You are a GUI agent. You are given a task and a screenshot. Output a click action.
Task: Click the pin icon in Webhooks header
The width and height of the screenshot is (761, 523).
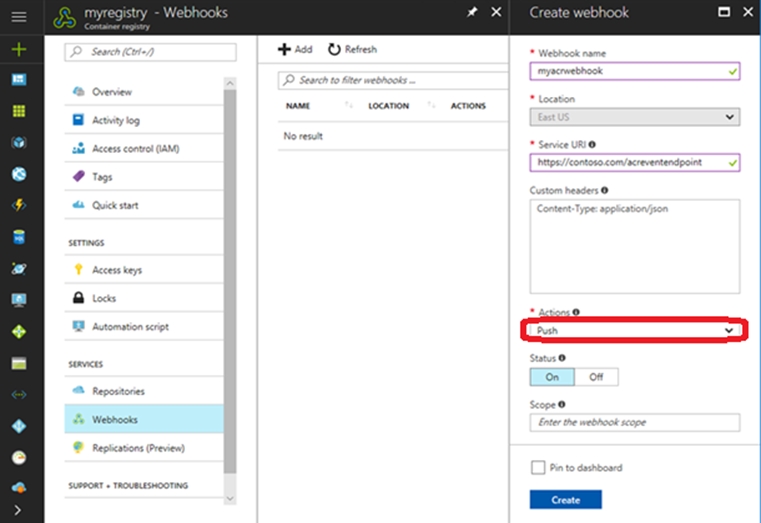473,13
